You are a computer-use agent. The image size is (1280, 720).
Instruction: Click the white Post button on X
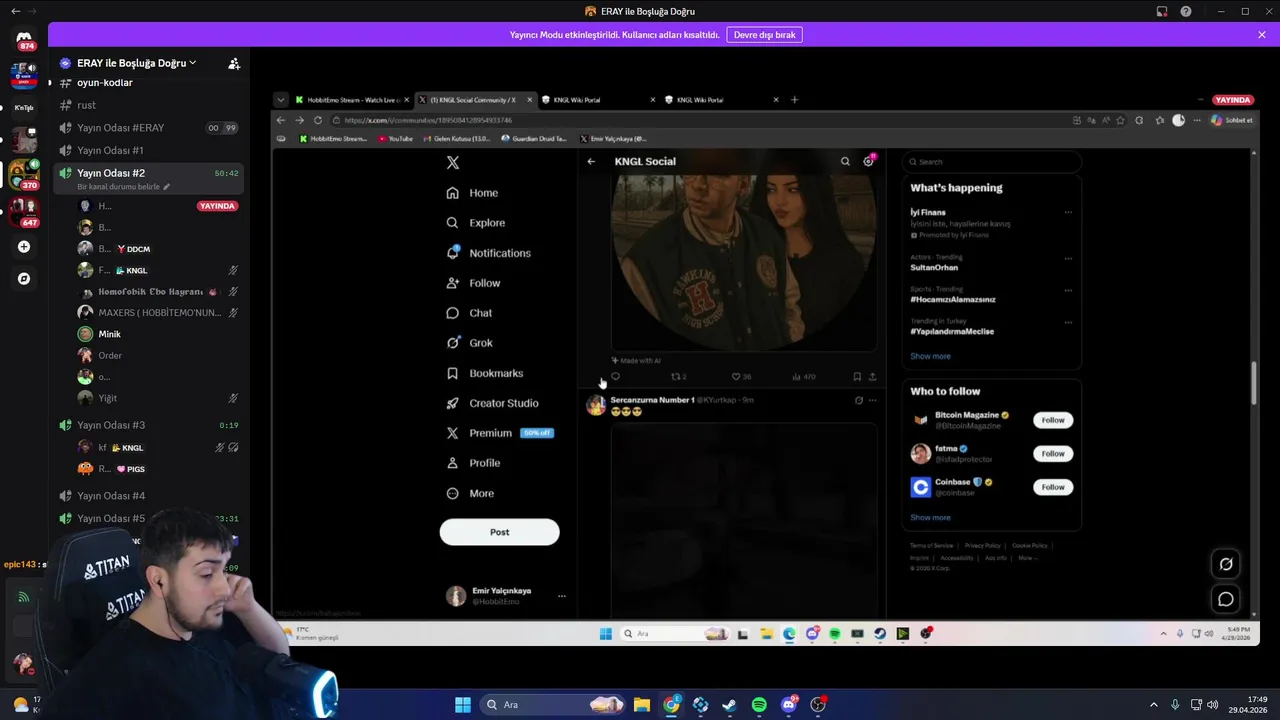click(499, 532)
